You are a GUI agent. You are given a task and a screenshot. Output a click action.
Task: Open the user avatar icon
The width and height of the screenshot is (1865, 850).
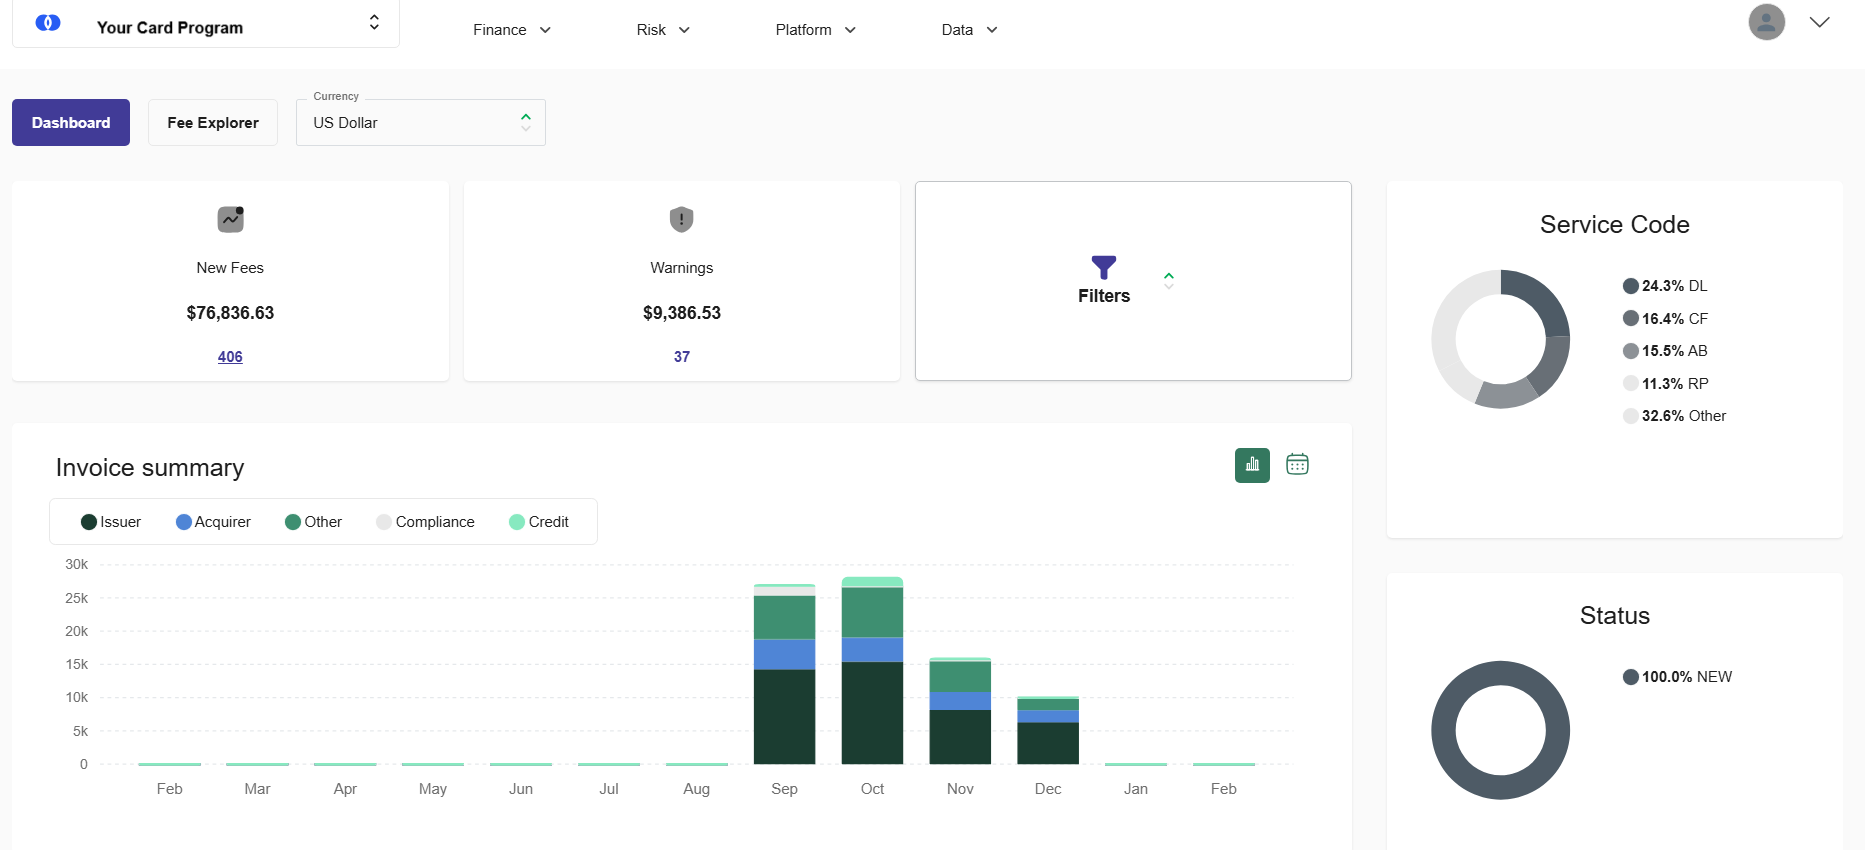pos(1766,22)
